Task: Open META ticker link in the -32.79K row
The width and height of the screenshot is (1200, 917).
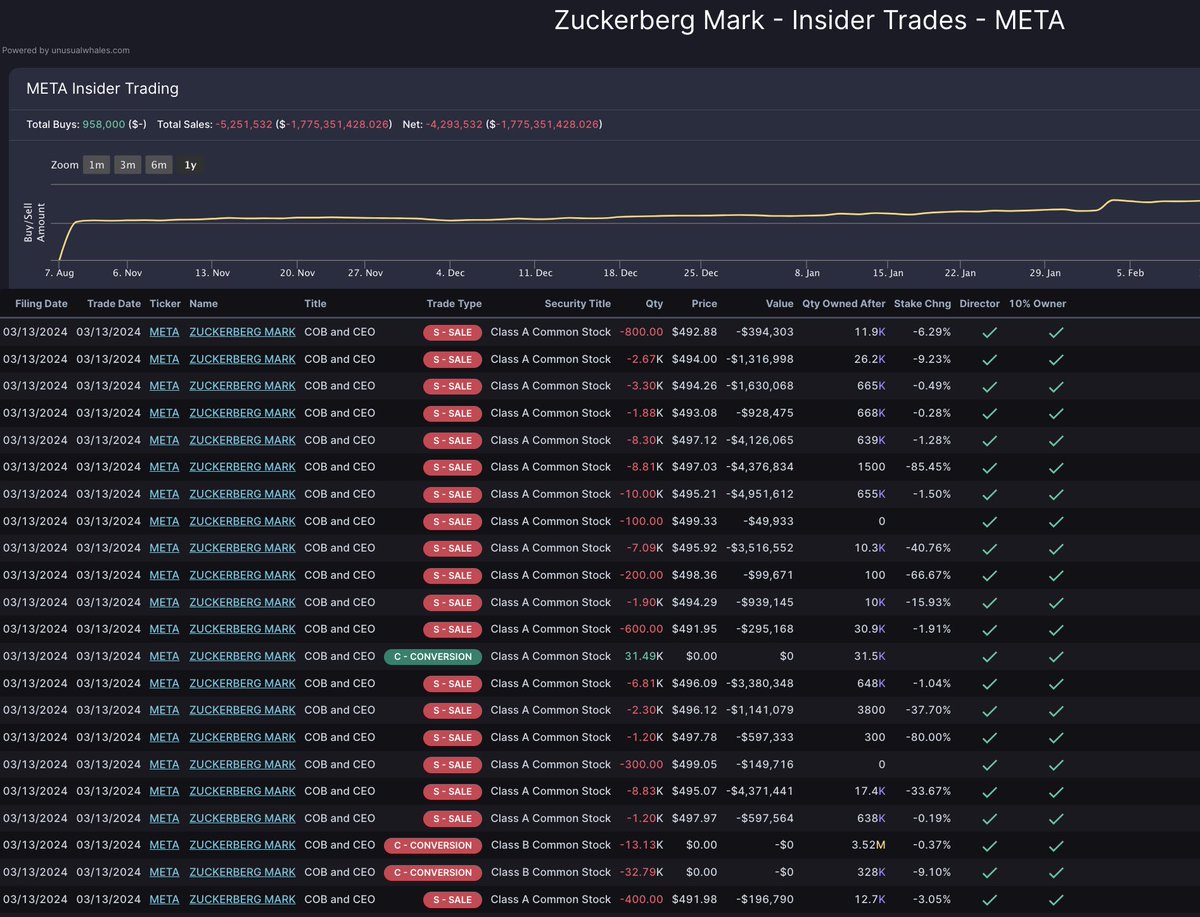Action: [164, 872]
